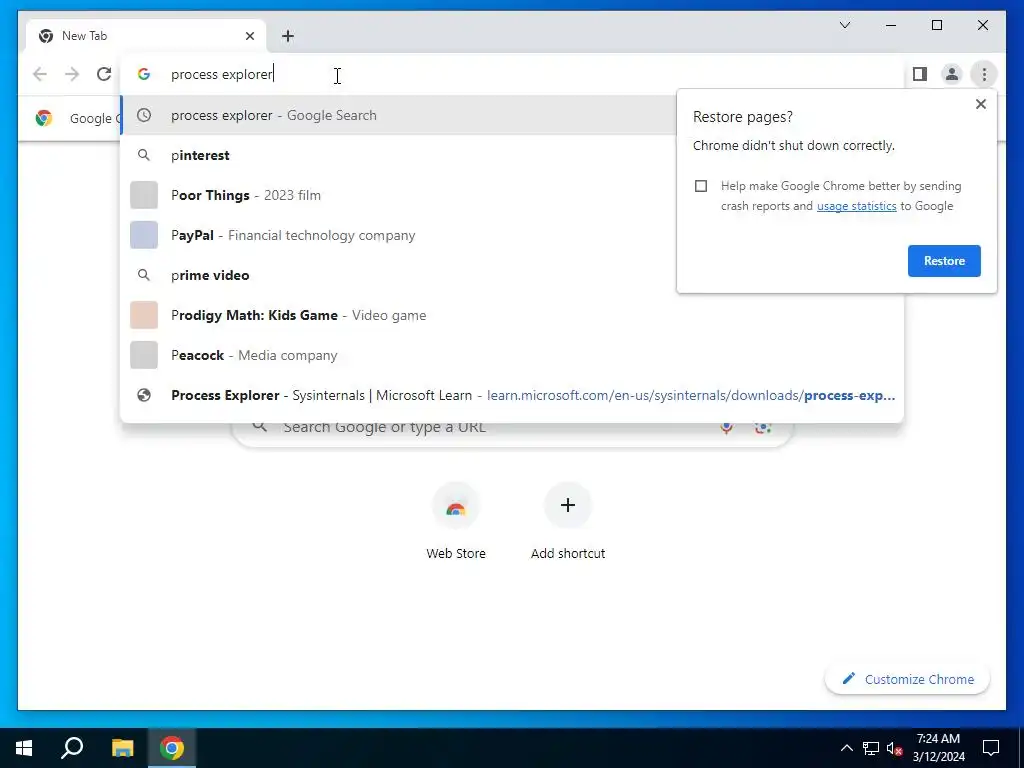
Task: Open a new tab with plus icon
Action: [x=288, y=36]
